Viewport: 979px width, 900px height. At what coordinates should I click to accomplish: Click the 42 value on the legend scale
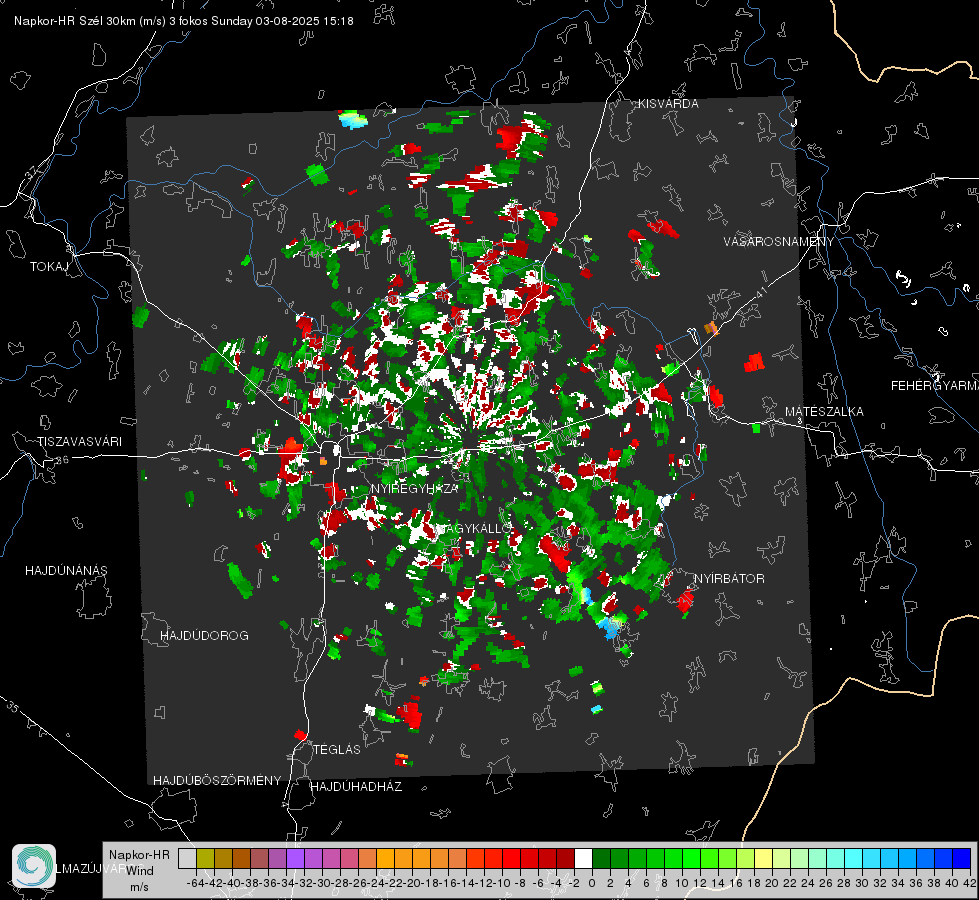click(969, 884)
